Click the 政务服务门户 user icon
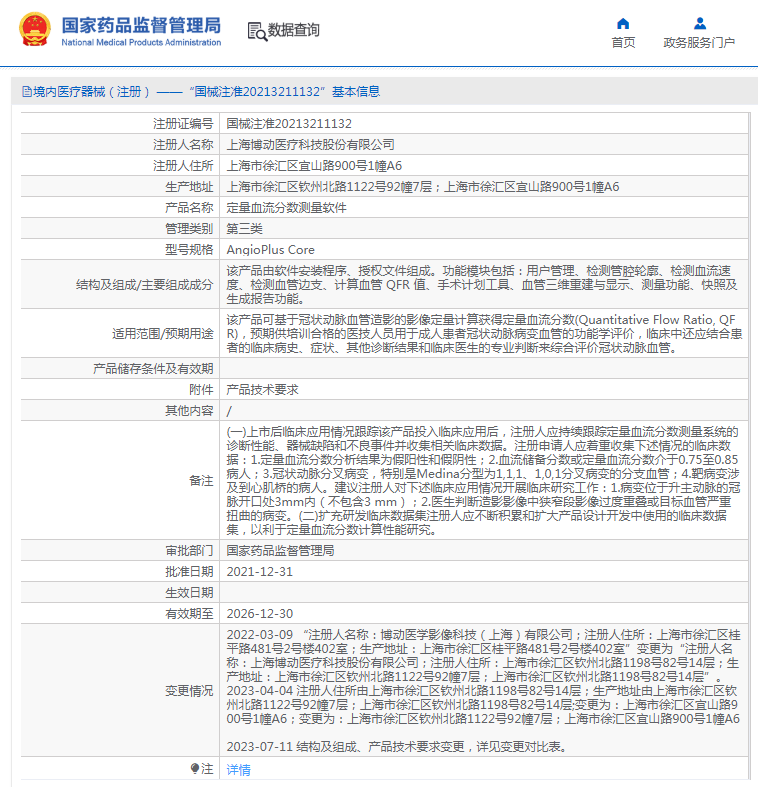This screenshot has height=787, width=758. click(700, 24)
